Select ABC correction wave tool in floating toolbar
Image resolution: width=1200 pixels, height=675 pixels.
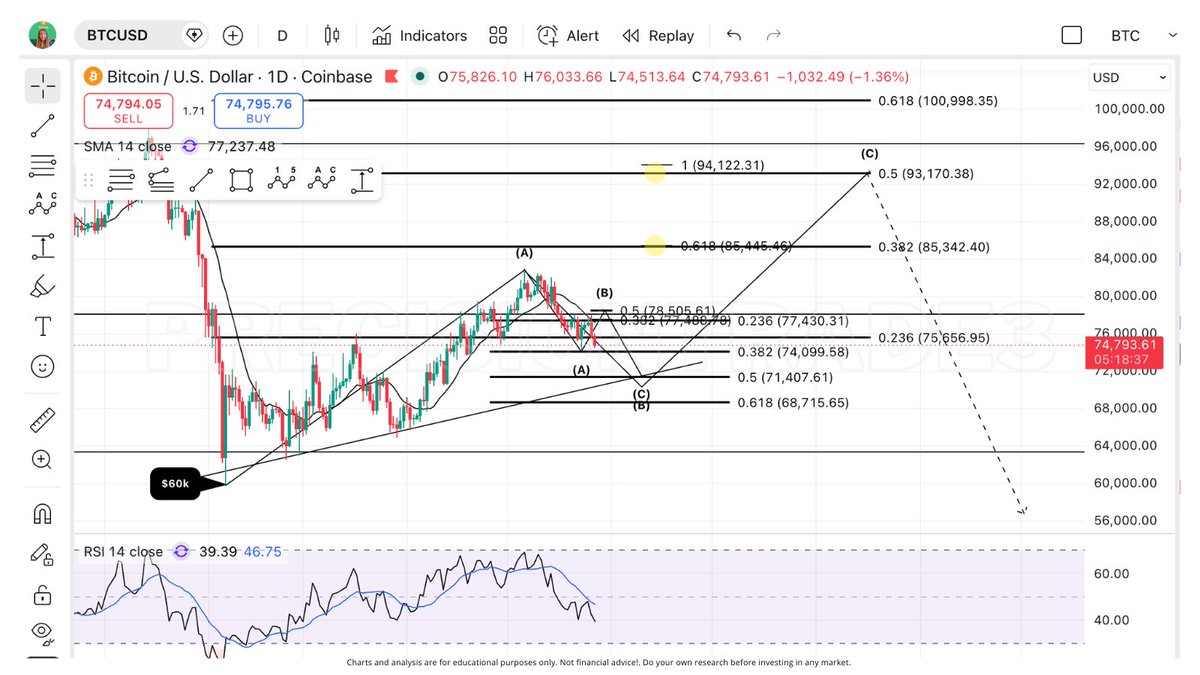322,180
